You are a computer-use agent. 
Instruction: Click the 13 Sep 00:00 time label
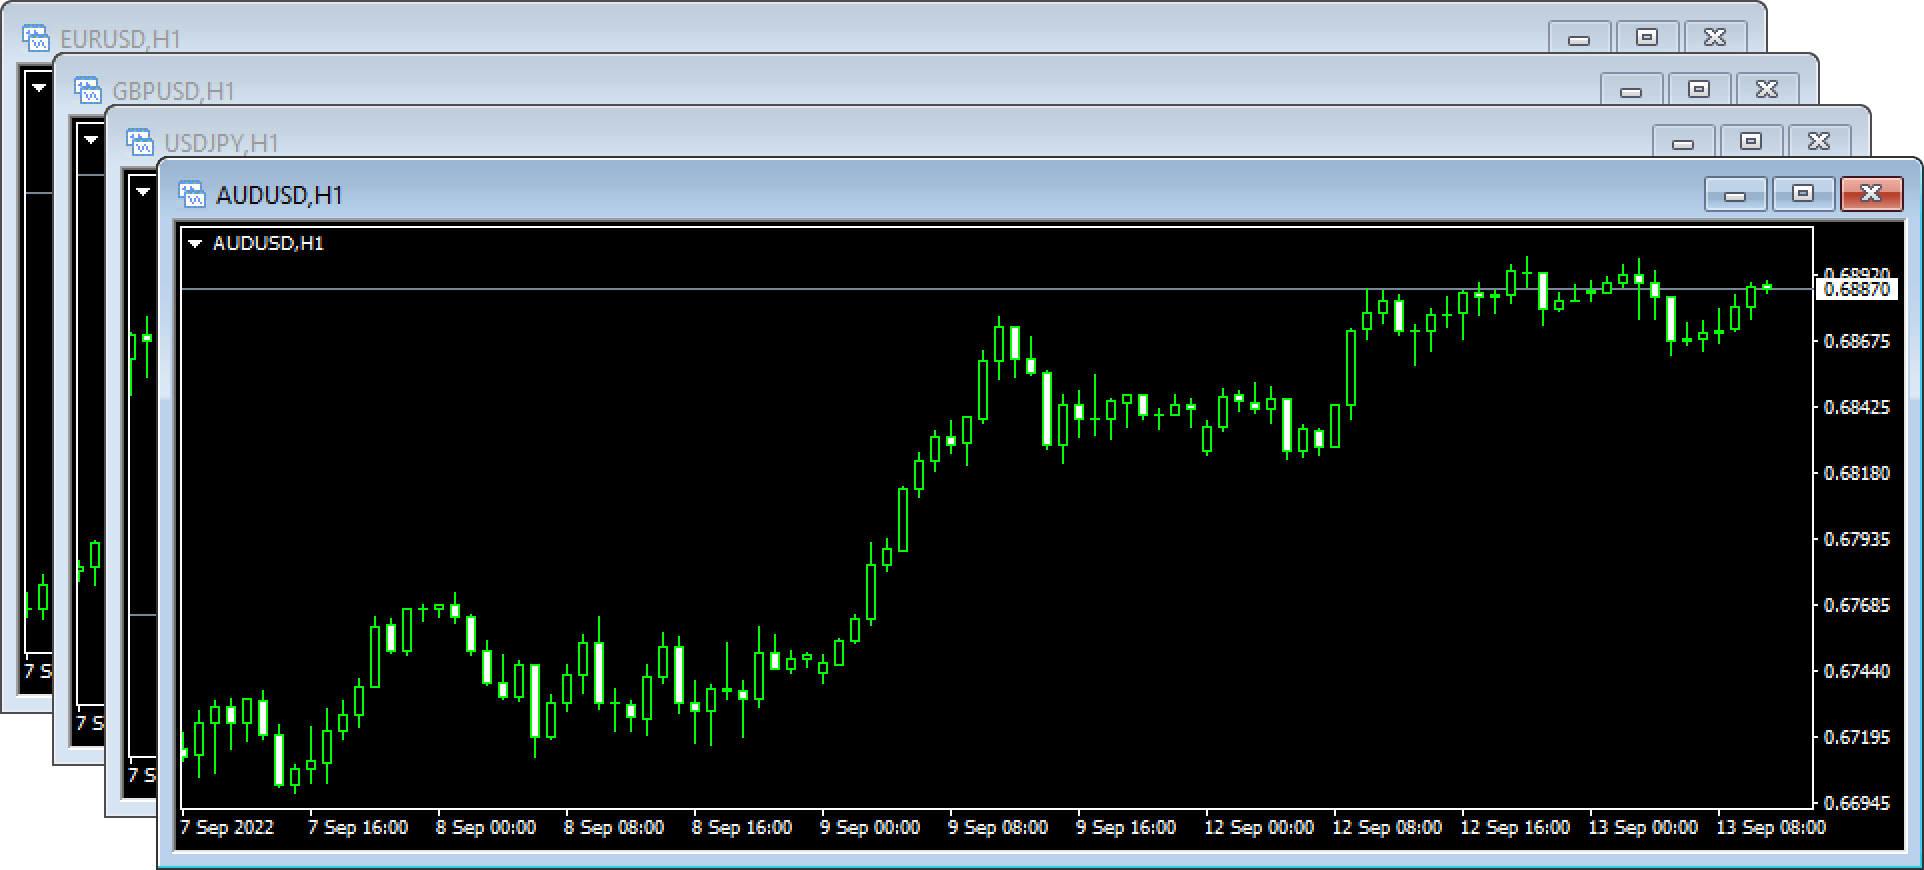pos(1643,828)
